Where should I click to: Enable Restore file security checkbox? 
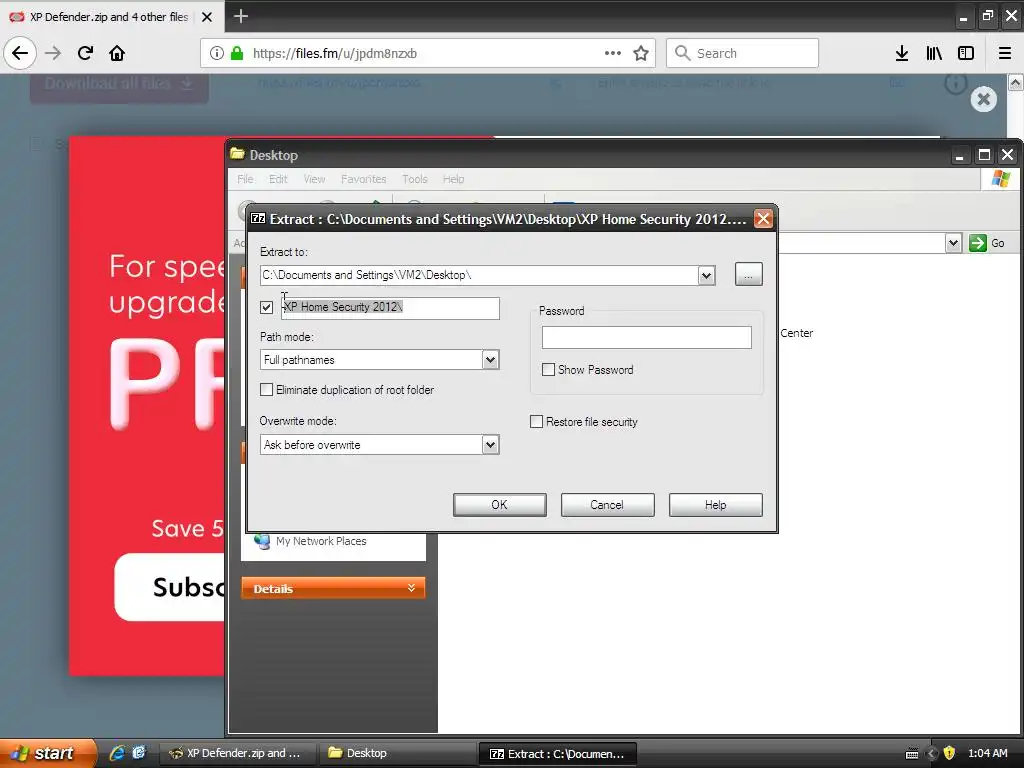click(536, 422)
